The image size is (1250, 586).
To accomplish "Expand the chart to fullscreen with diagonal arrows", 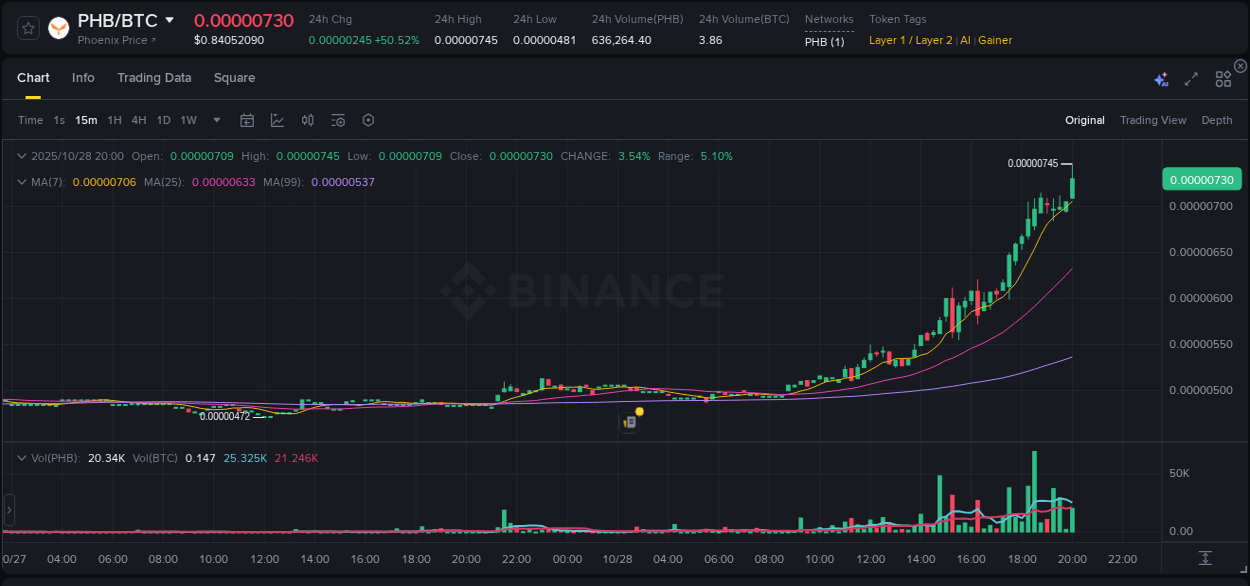I will tap(1191, 78).
